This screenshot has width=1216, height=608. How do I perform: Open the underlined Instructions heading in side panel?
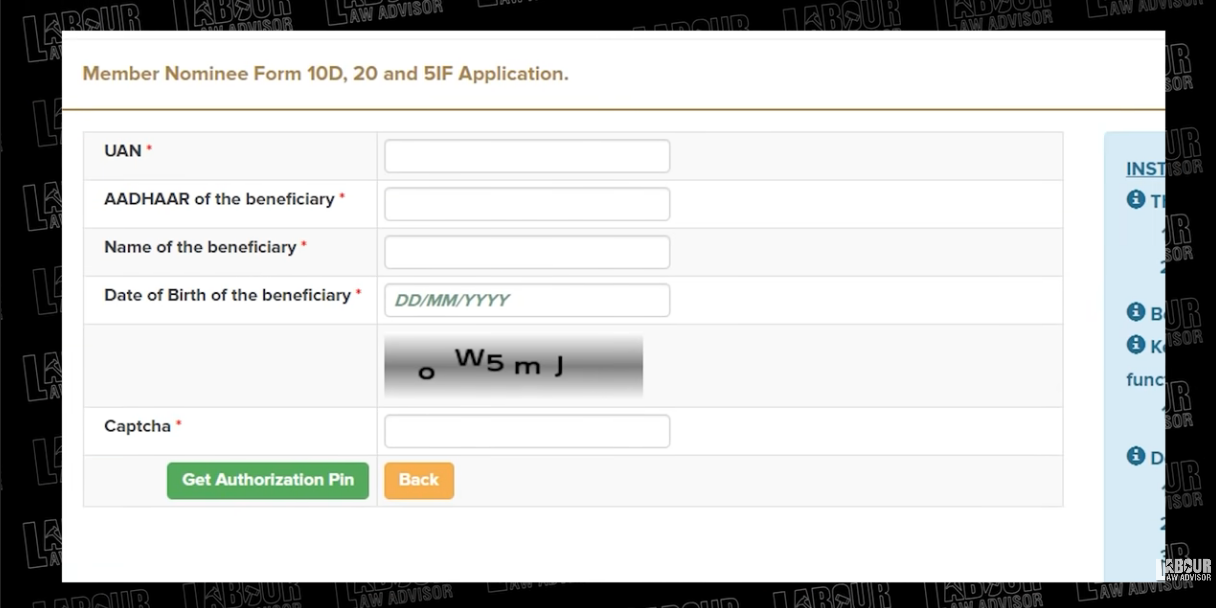point(1145,169)
